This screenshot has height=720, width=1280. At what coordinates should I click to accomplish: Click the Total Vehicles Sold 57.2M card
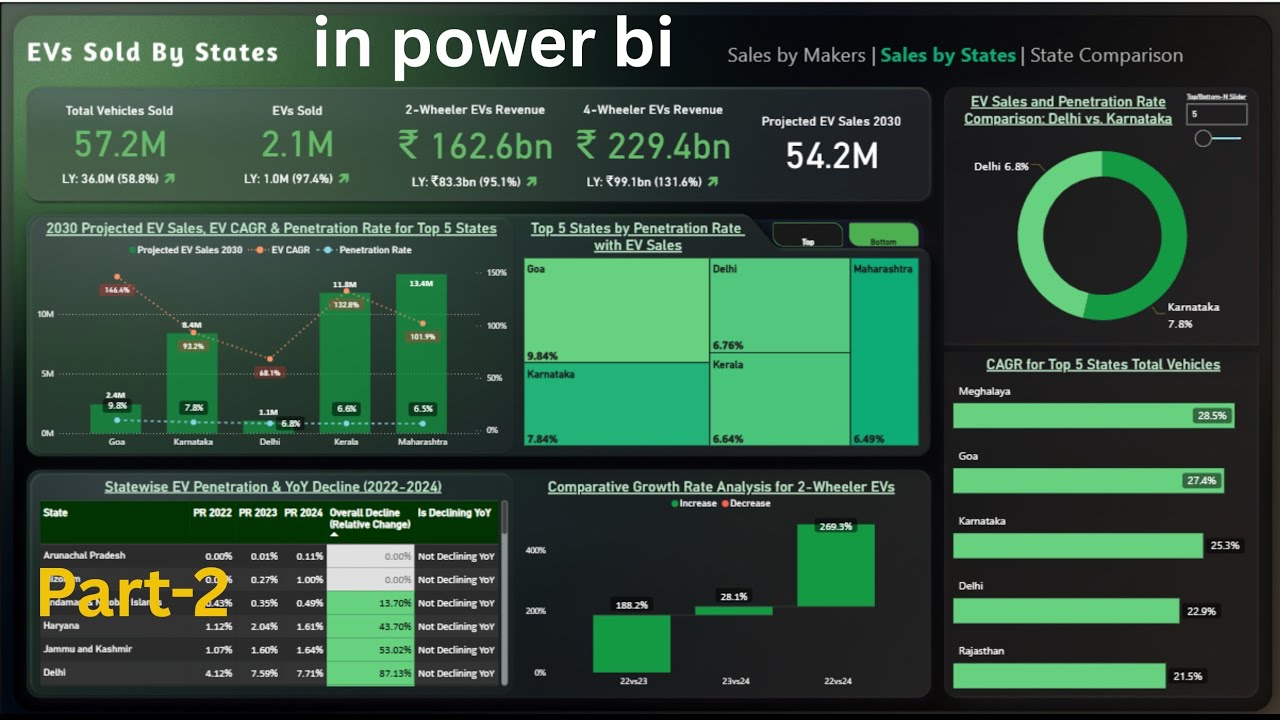coord(119,145)
